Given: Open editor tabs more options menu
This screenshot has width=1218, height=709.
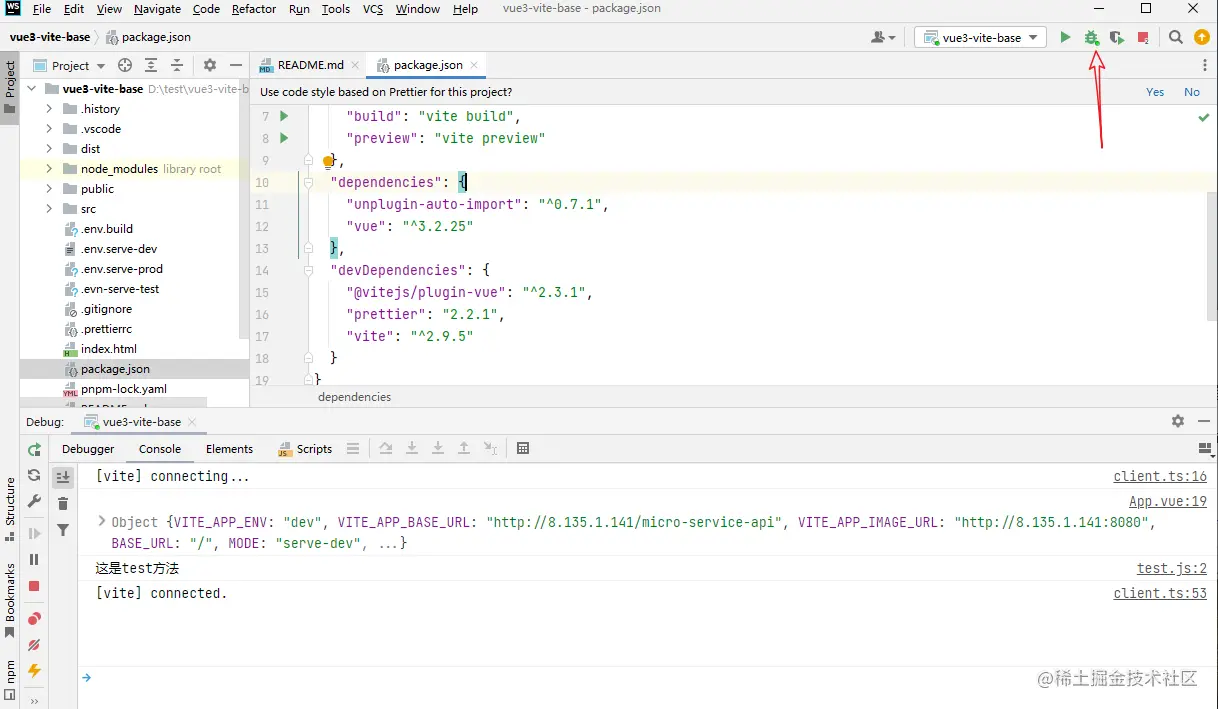Looking at the screenshot, I should (1204, 65).
